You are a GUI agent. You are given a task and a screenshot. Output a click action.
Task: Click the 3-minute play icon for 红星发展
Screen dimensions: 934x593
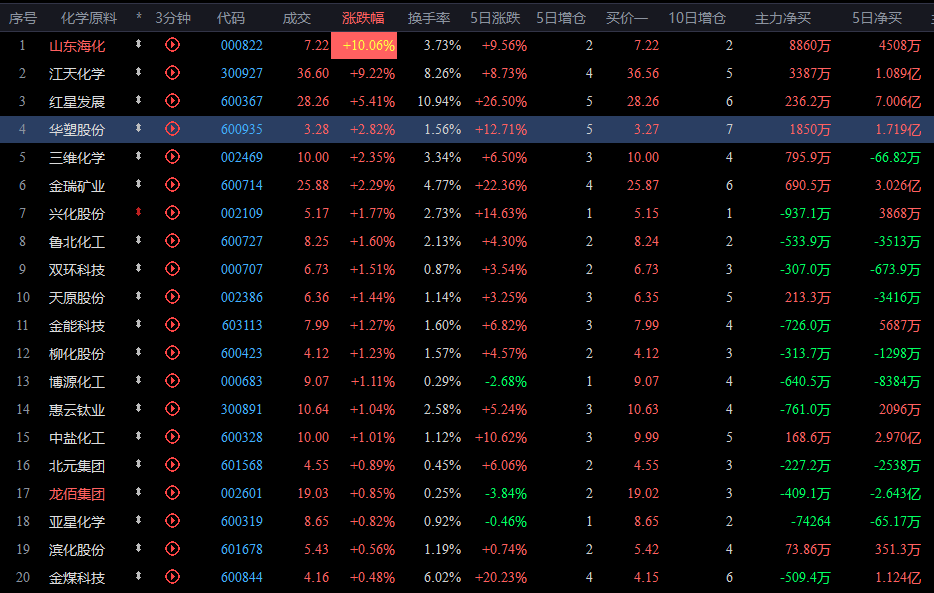click(172, 101)
